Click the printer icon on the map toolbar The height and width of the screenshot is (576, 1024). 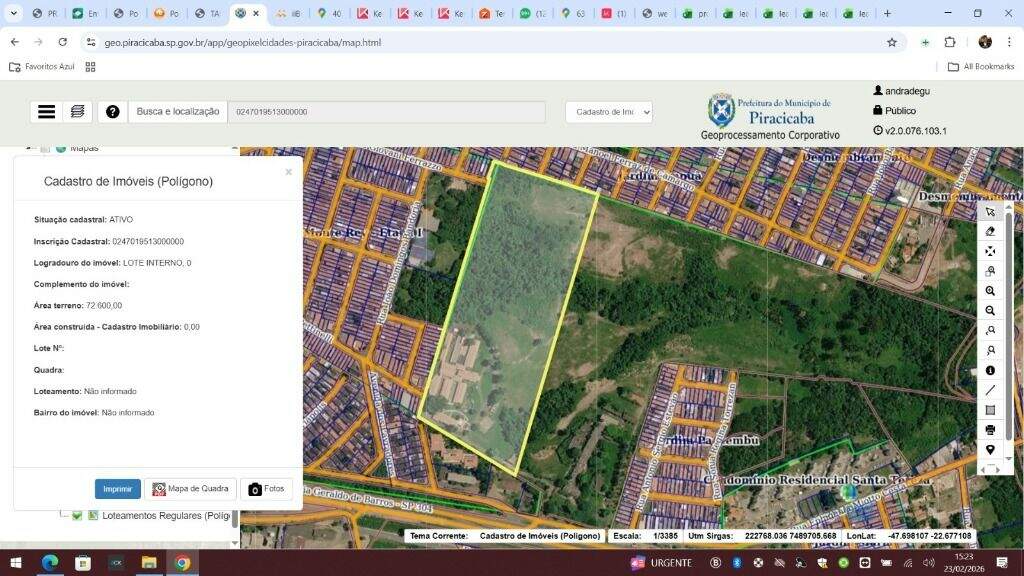990,430
